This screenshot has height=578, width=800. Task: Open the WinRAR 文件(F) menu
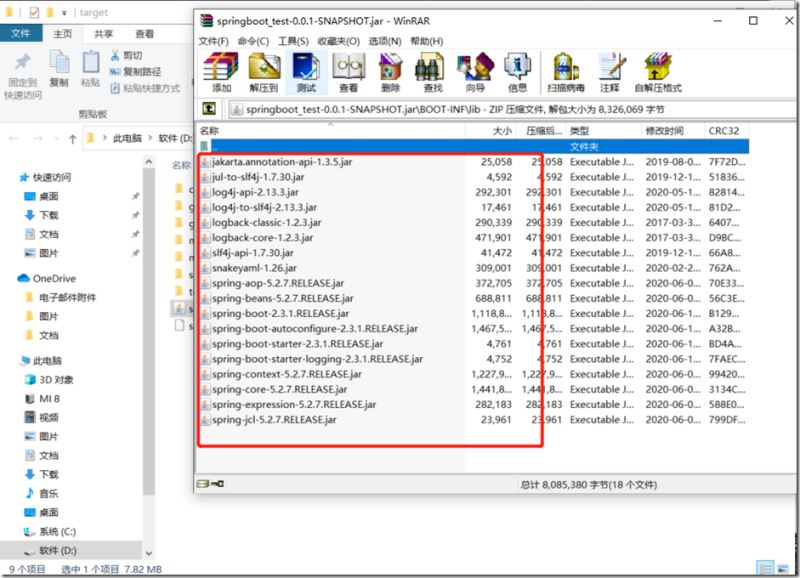click(x=213, y=41)
